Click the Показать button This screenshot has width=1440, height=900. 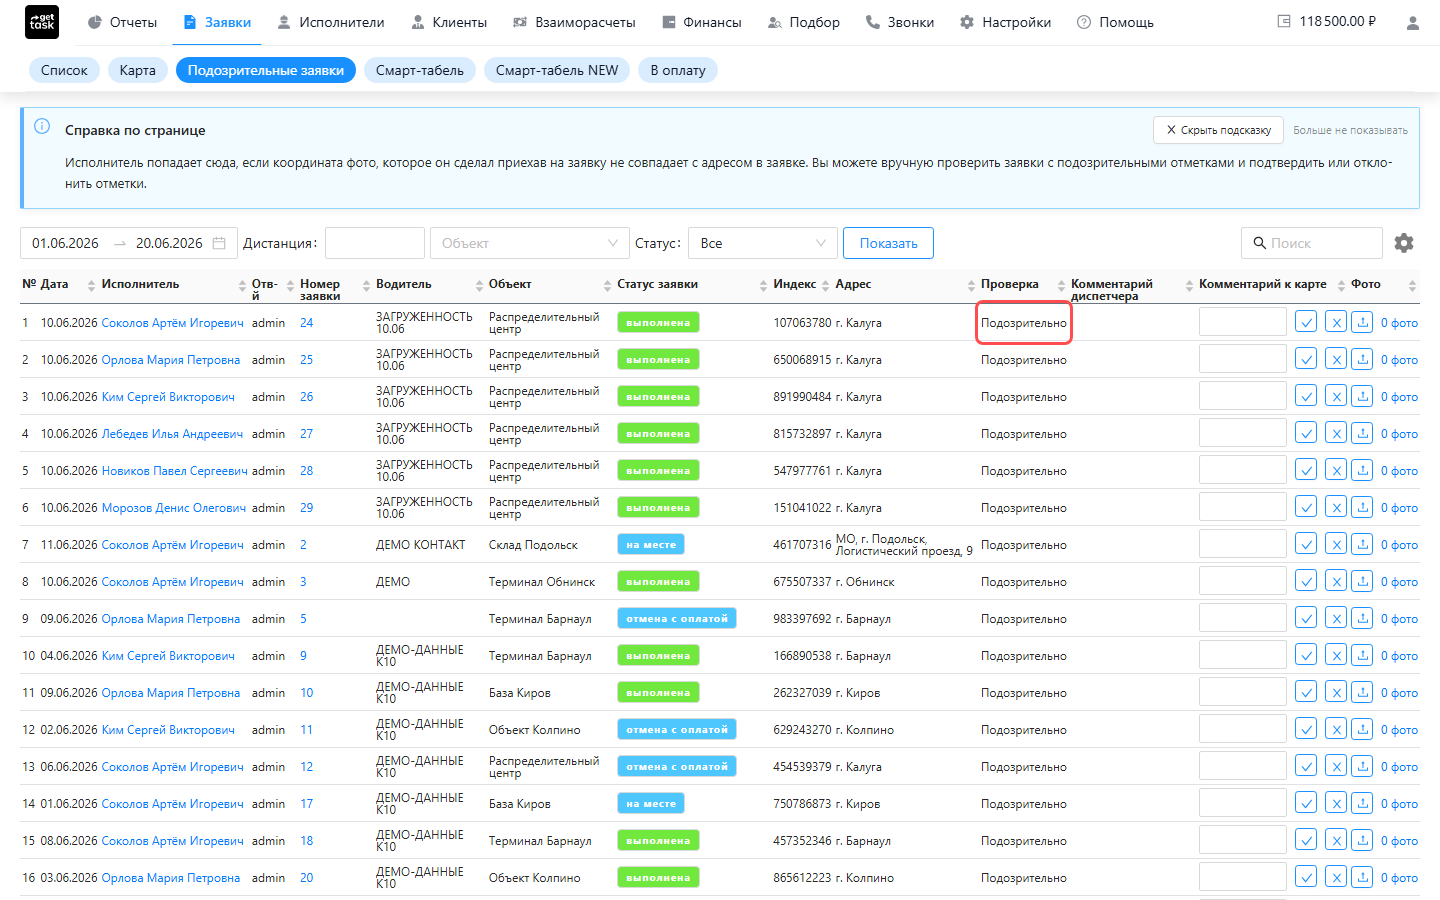(x=888, y=243)
